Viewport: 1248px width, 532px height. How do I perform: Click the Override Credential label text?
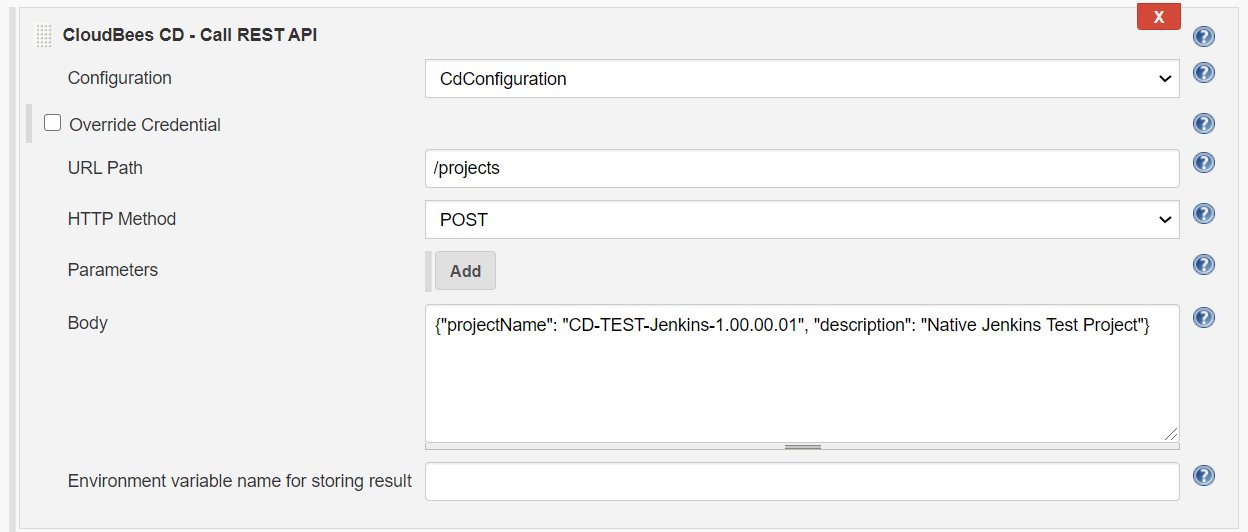coord(145,125)
